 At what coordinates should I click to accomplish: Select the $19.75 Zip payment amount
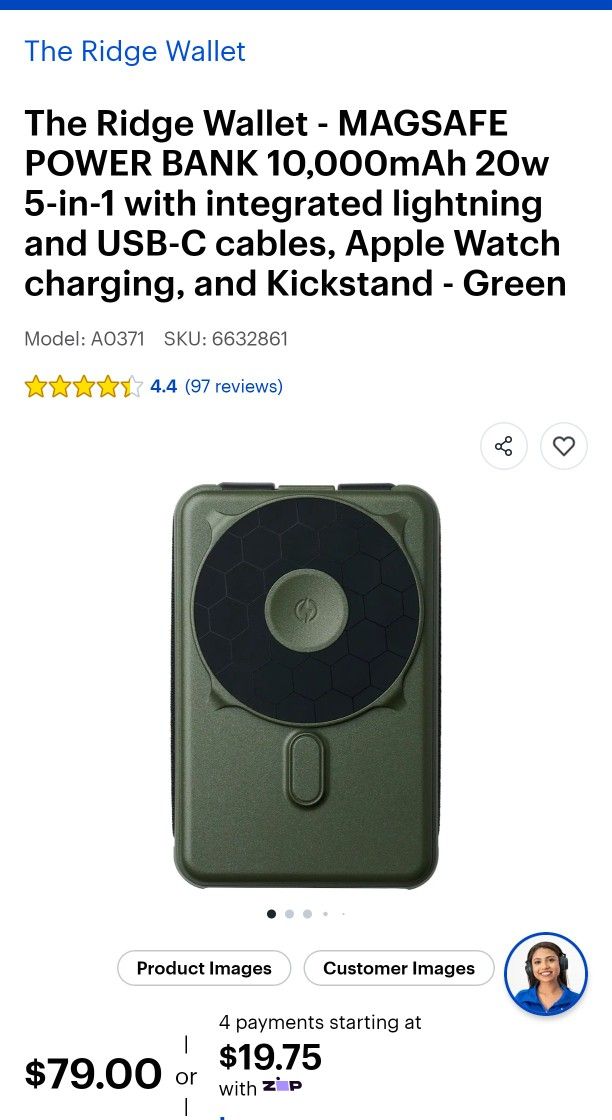(x=270, y=1057)
